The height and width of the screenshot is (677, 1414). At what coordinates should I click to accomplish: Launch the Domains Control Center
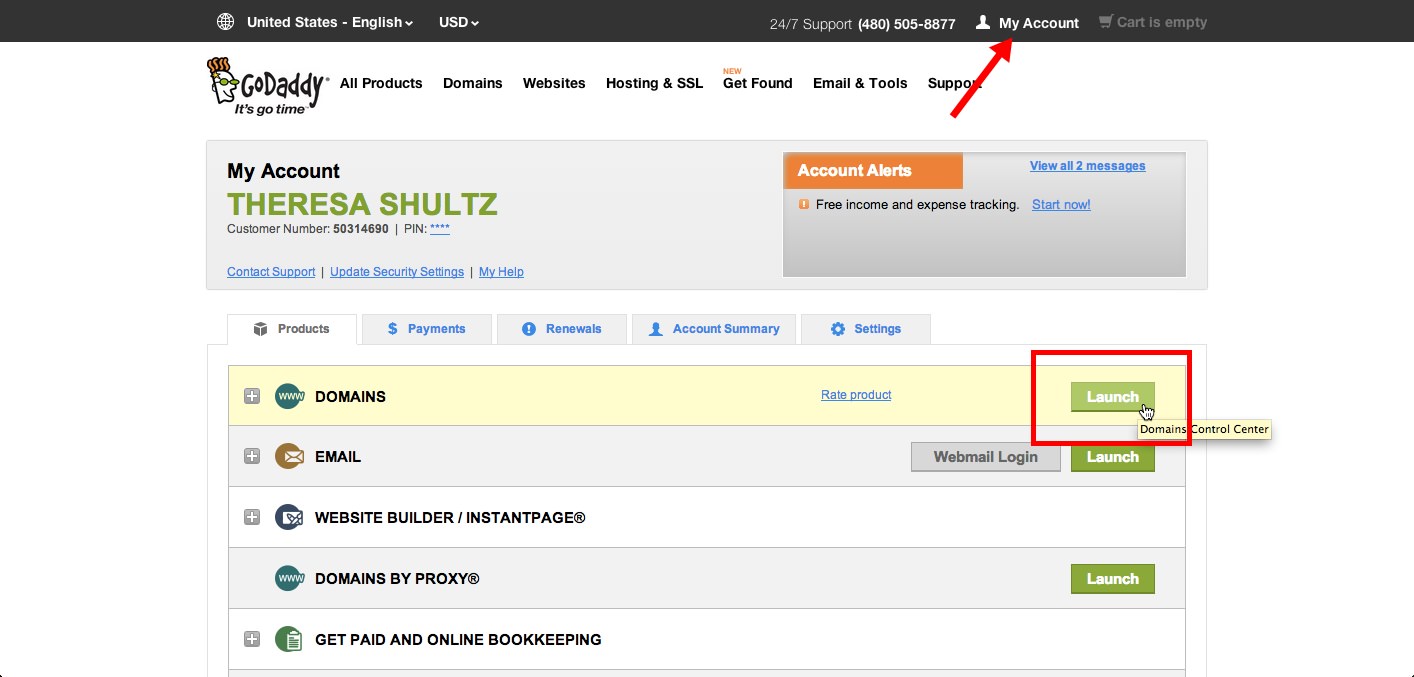click(1113, 397)
